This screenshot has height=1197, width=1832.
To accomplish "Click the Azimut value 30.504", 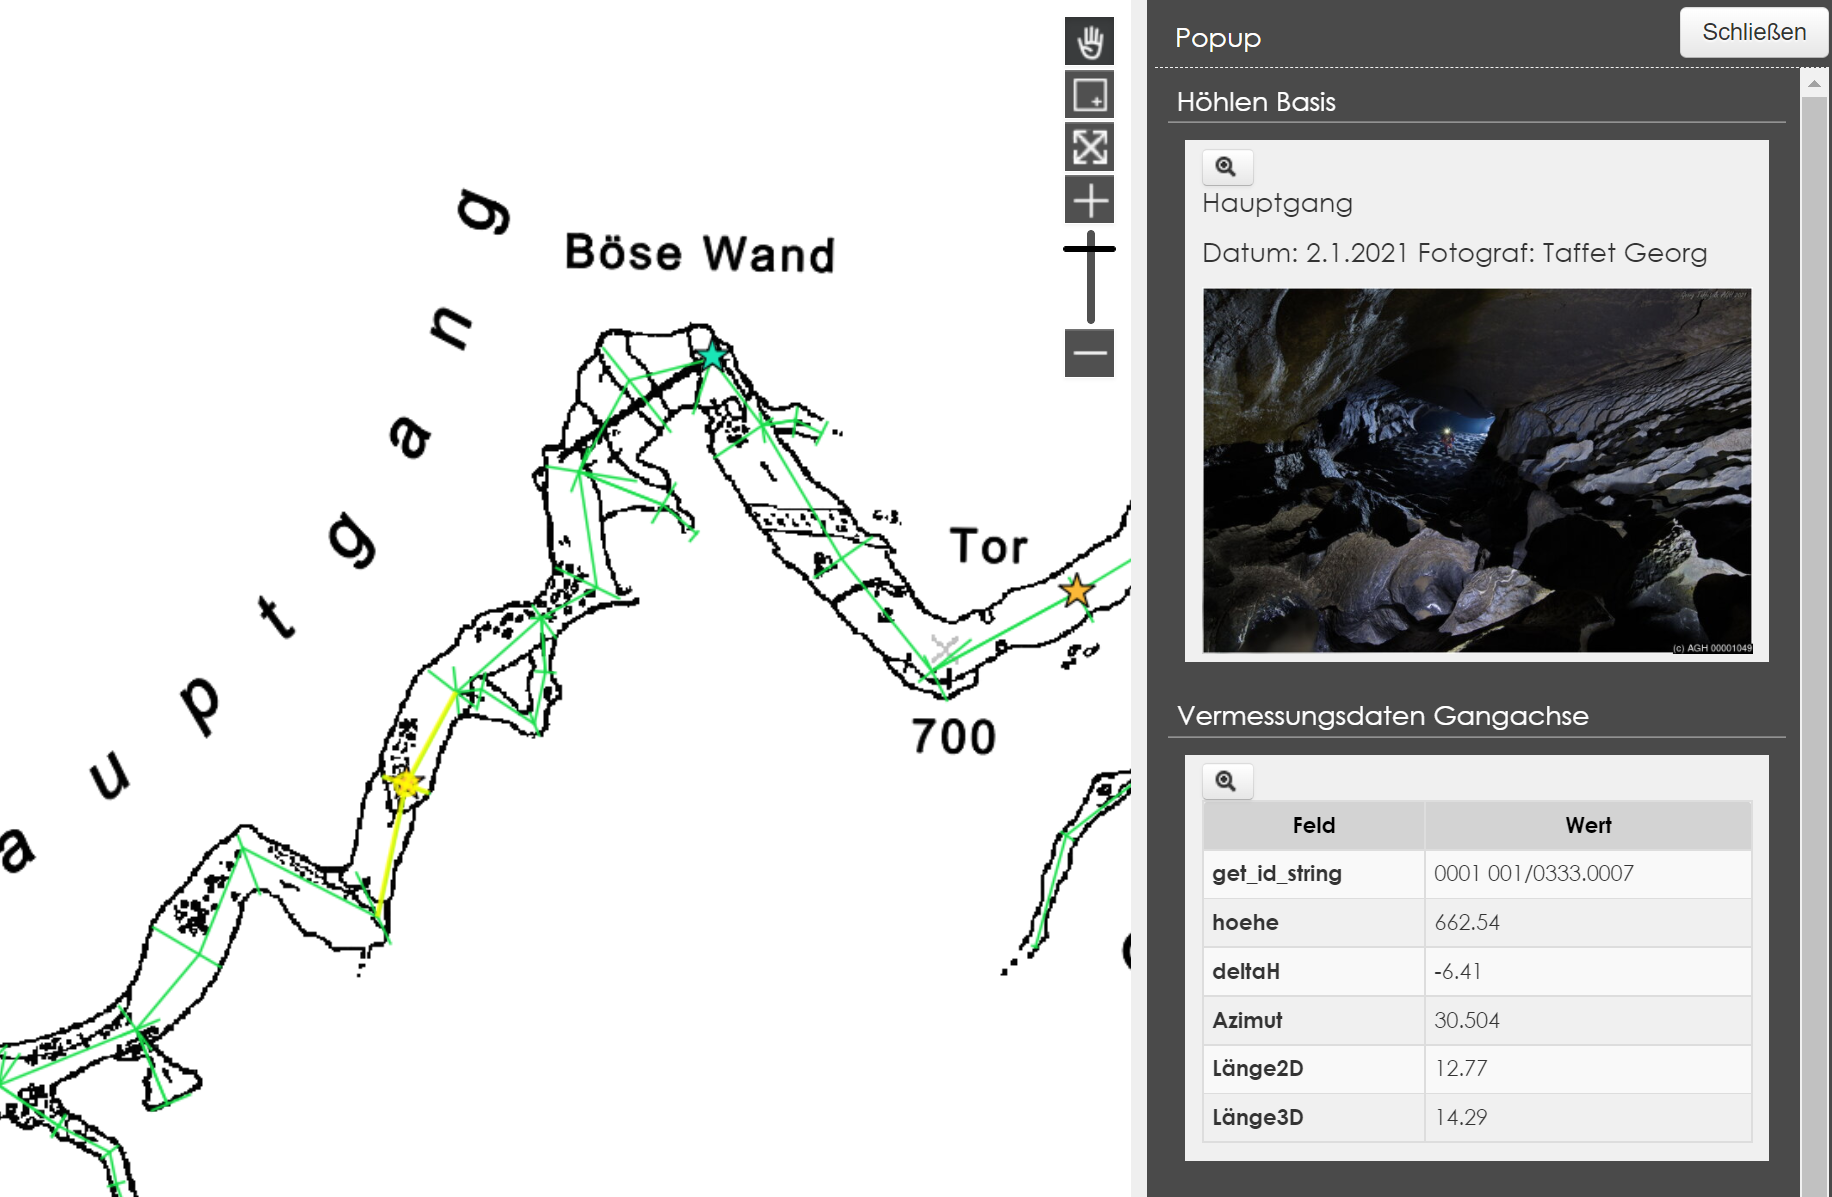I will (1587, 1020).
